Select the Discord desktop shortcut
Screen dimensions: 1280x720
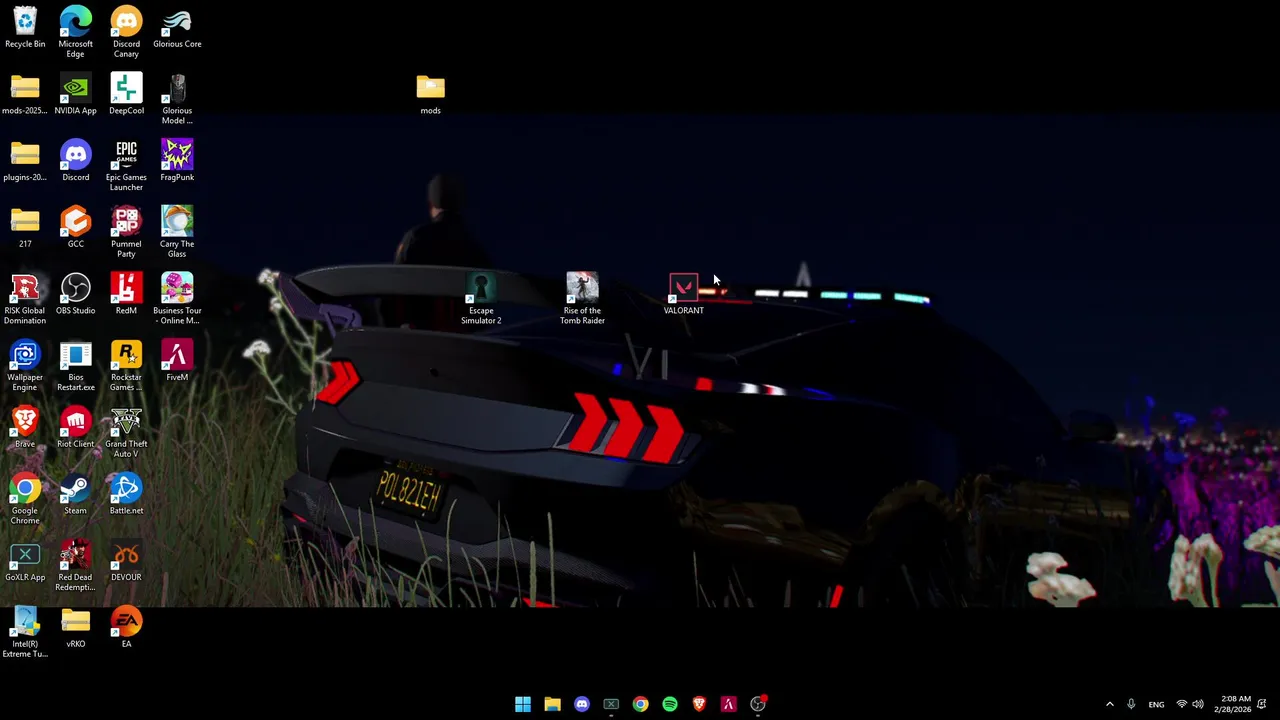75,162
